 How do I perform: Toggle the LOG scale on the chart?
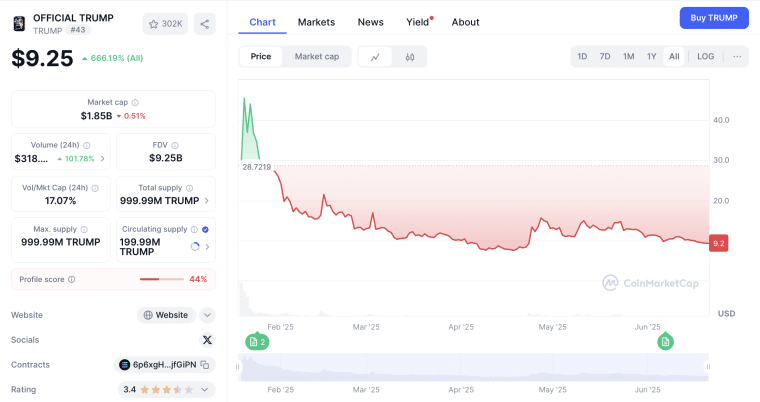[x=705, y=57]
